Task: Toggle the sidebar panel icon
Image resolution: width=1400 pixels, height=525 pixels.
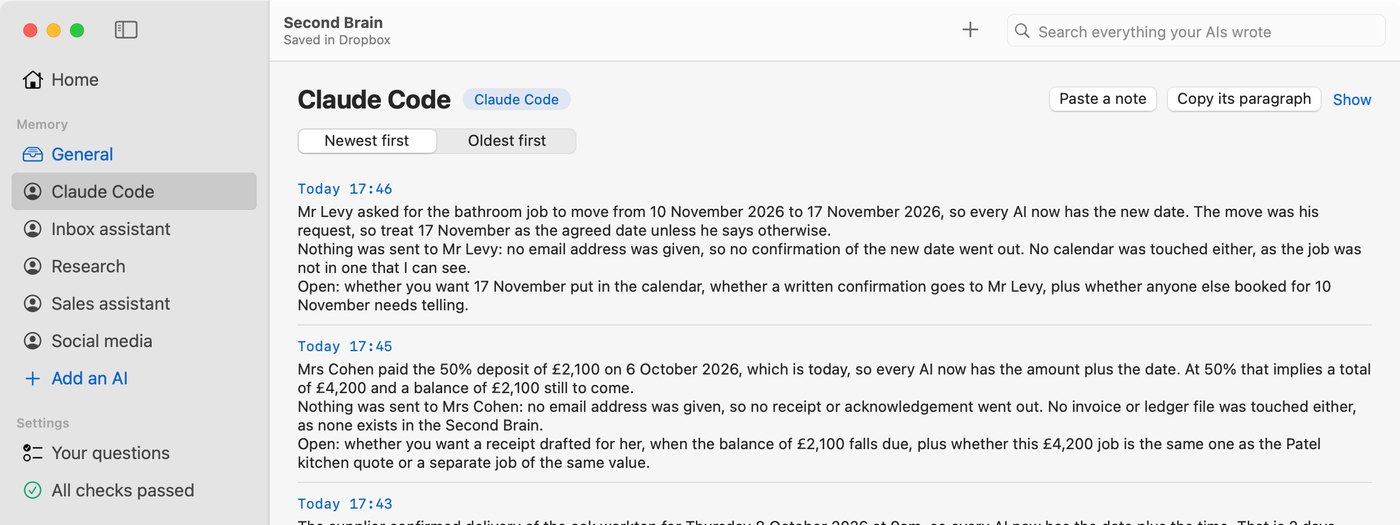Action: (x=126, y=30)
